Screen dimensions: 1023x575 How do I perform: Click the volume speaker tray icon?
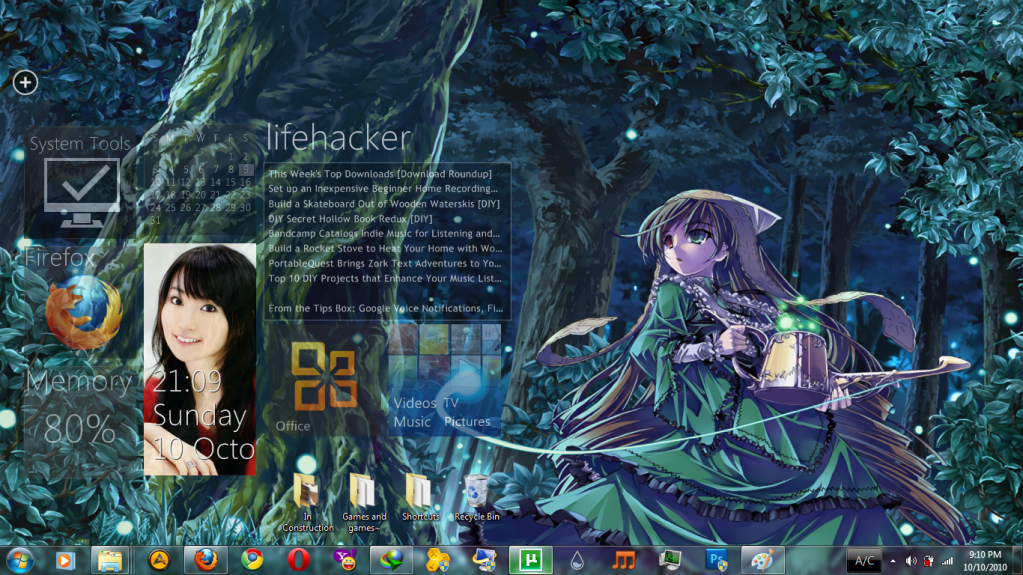click(911, 561)
